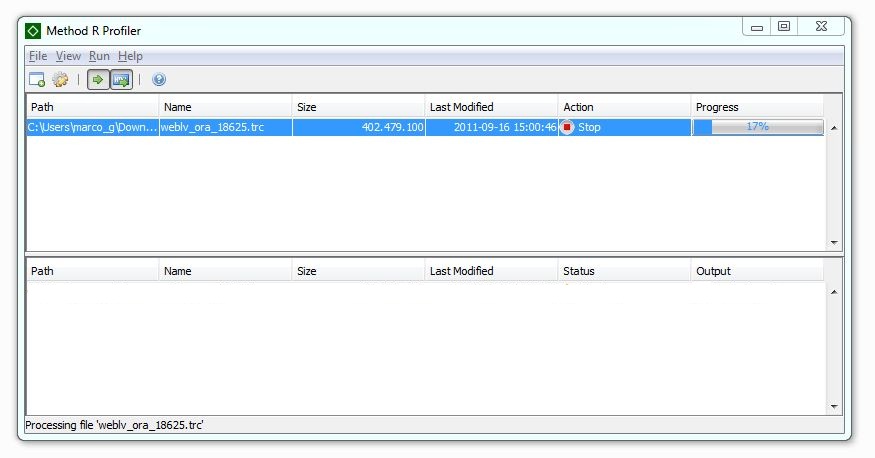Open the View menu
This screenshot has width=875, height=458.
(68, 56)
